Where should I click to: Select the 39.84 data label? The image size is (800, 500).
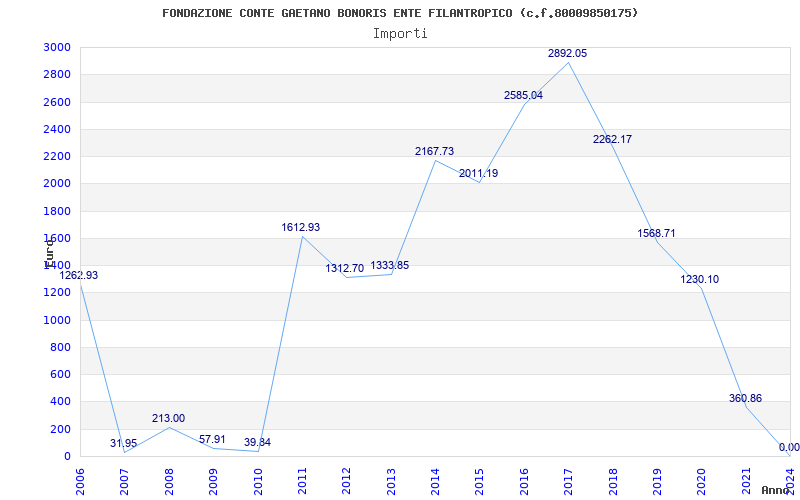(x=257, y=443)
